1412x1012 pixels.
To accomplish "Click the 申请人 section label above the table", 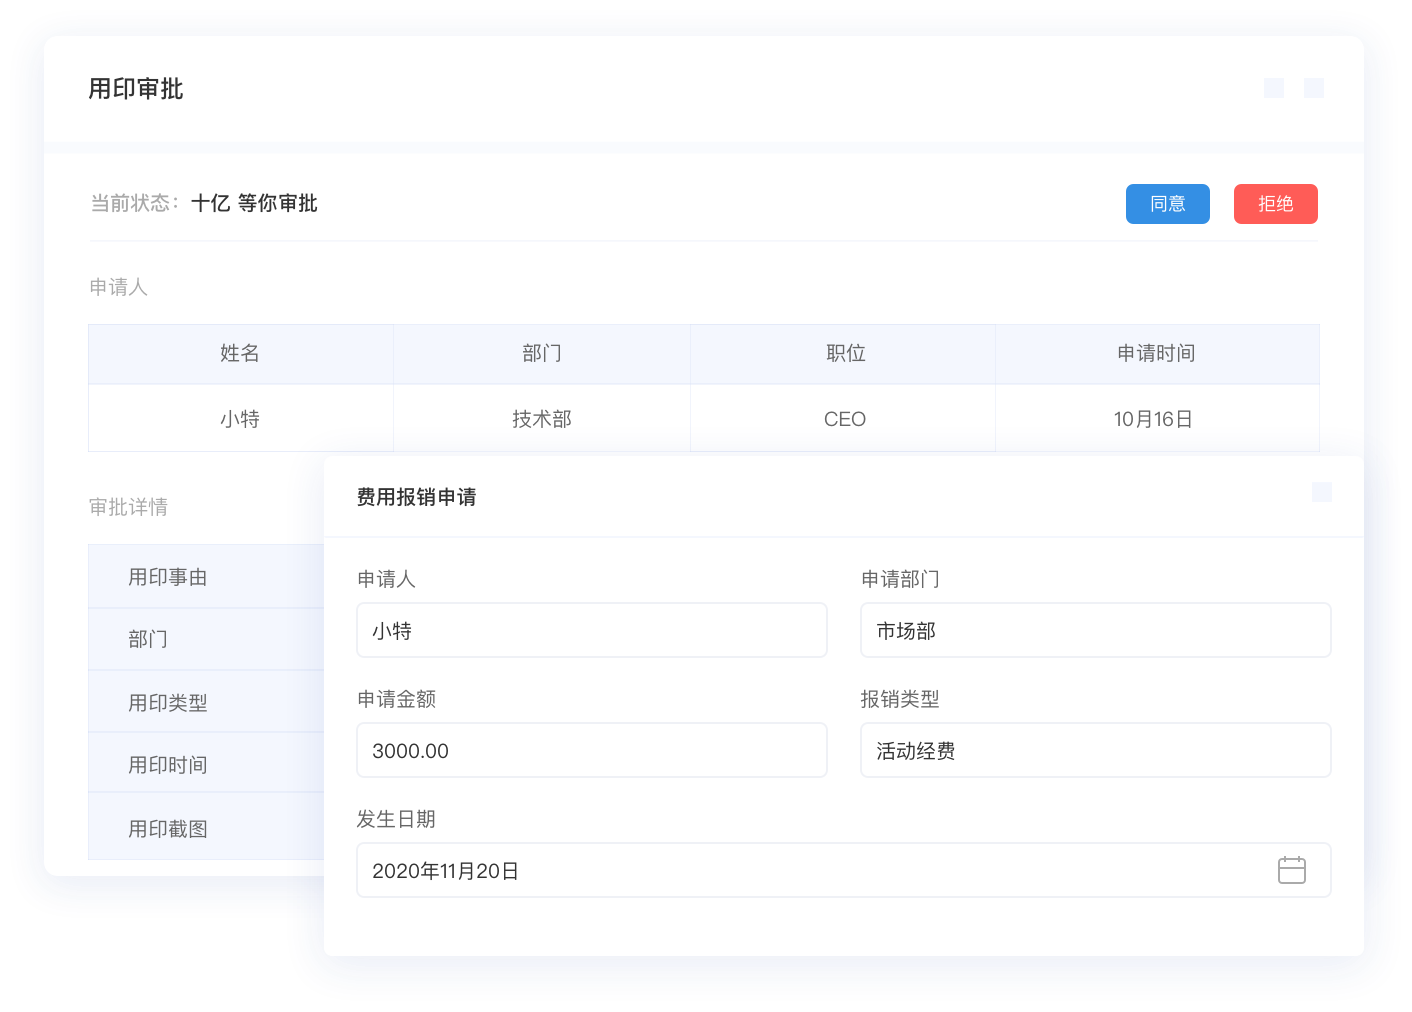I will pyautogui.click(x=119, y=287).
